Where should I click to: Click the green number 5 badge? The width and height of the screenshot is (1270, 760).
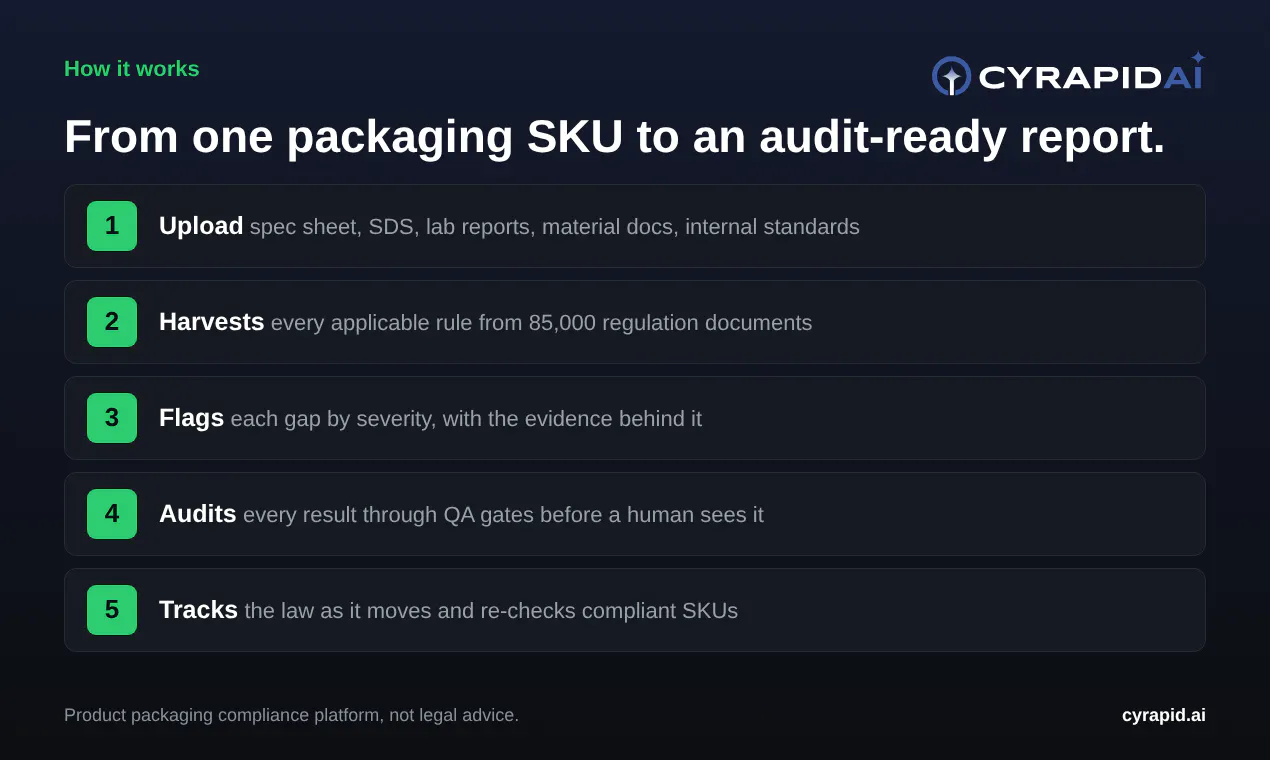point(112,610)
